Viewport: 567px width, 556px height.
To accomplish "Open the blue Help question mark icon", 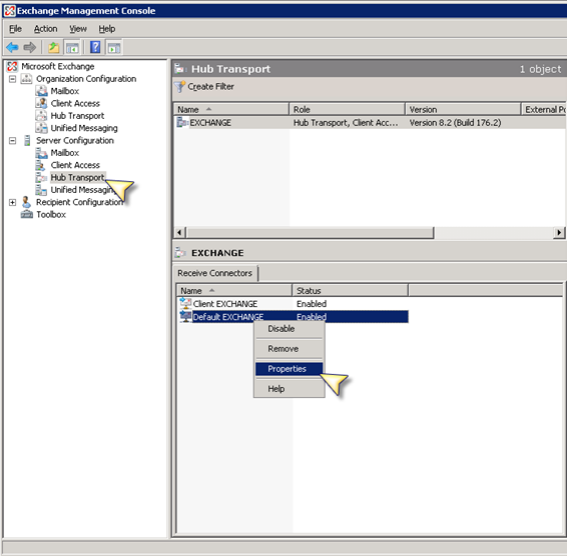I will click(x=95, y=47).
